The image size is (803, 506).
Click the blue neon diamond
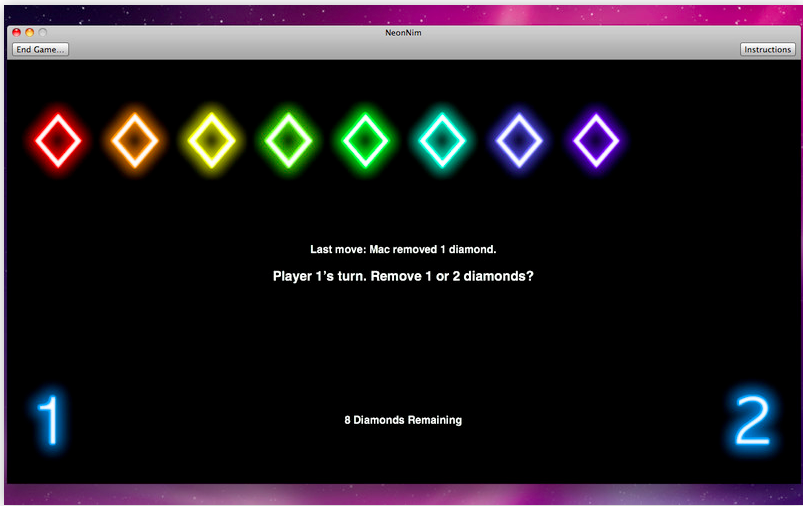(519, 141)
